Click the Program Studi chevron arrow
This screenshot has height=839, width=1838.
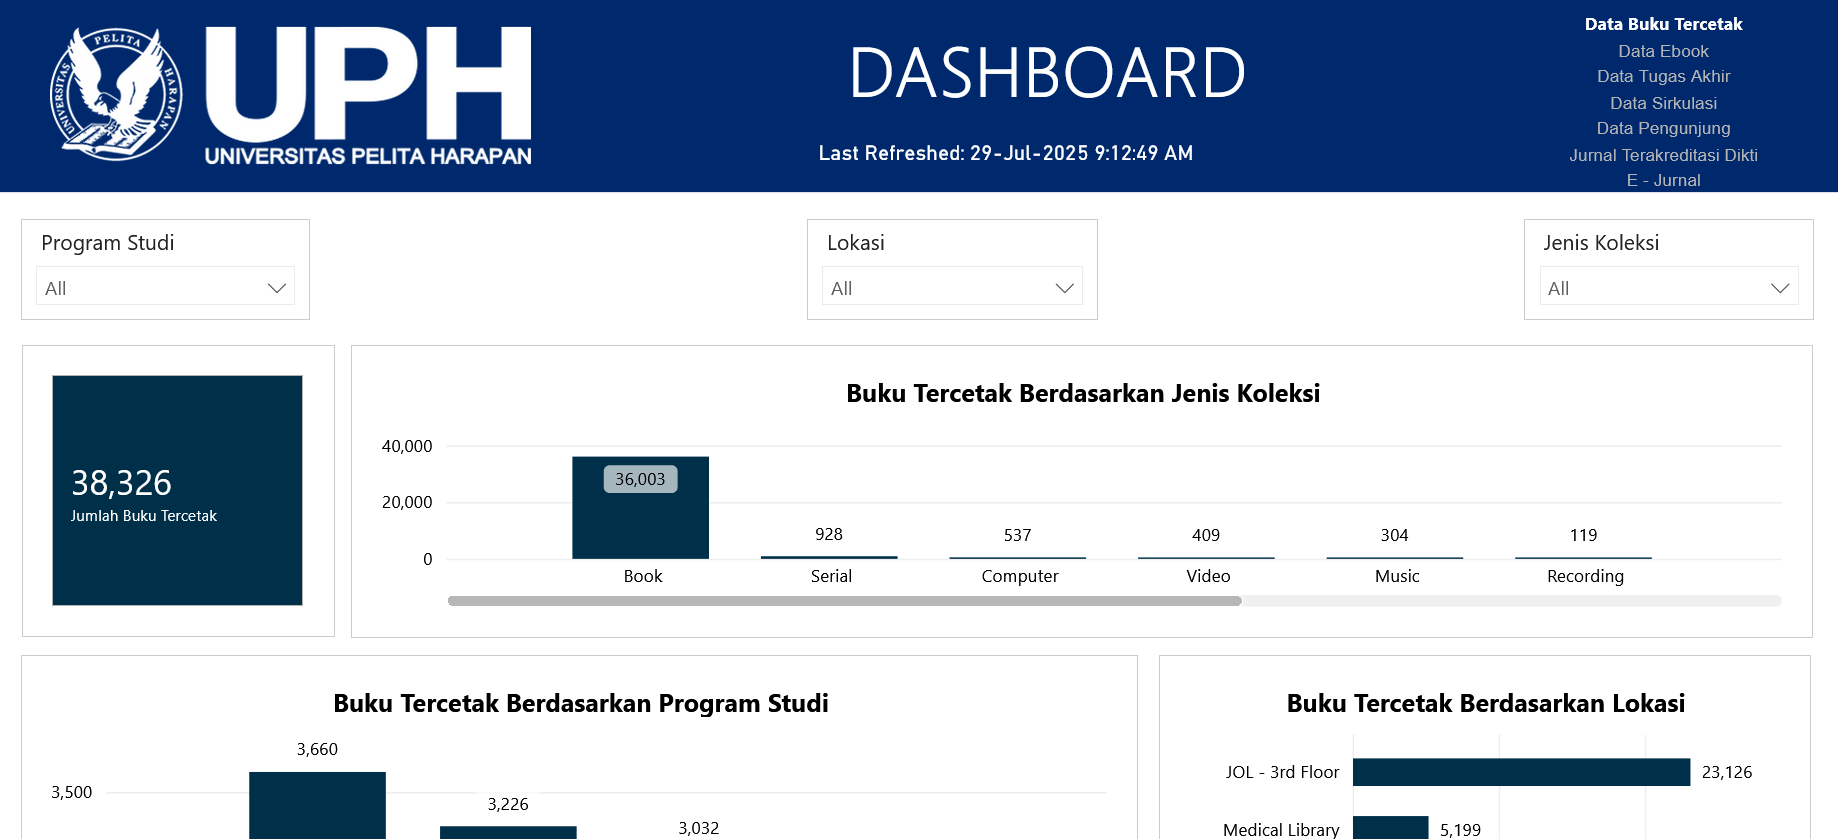point(277,288)
